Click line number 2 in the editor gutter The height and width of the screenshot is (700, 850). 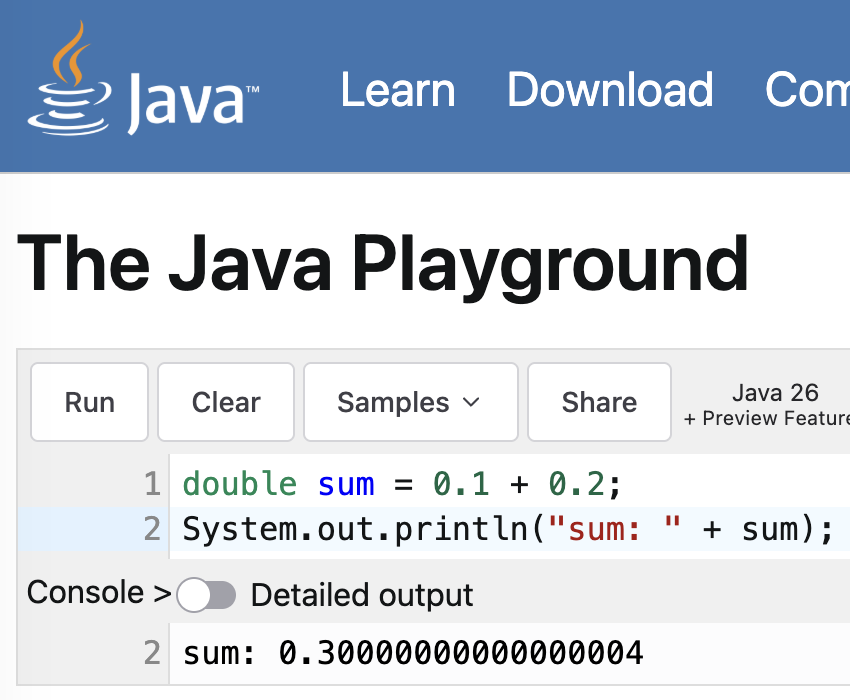pos(152,529)
